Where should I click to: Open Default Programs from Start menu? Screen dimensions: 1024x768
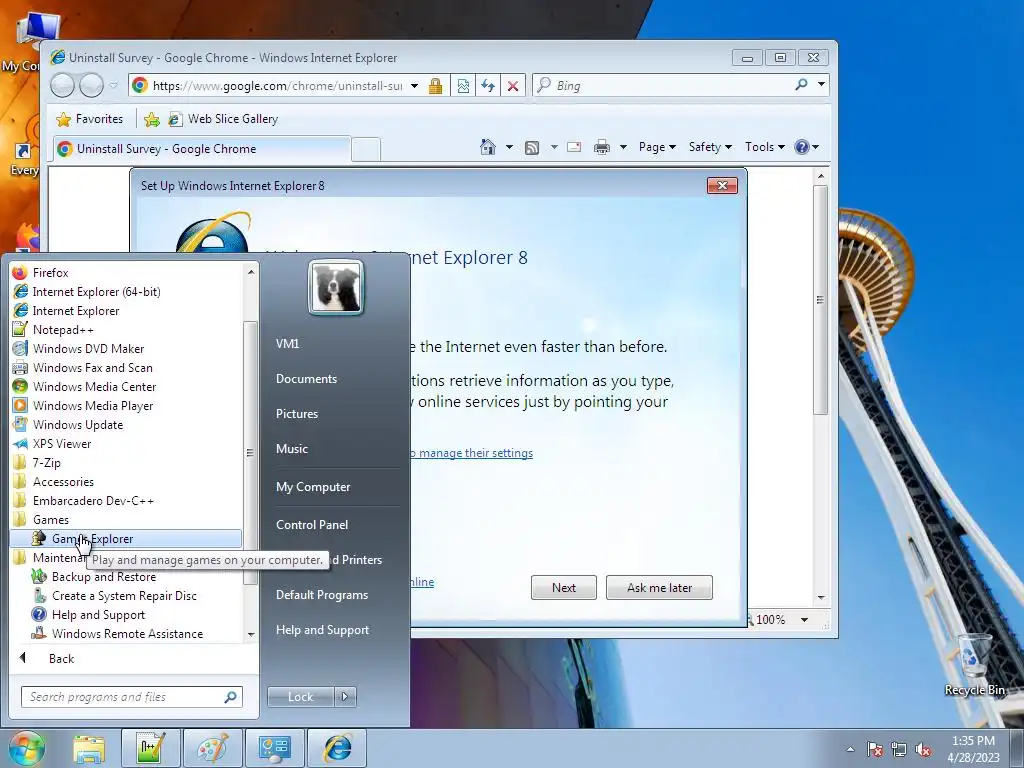(321, 595)
